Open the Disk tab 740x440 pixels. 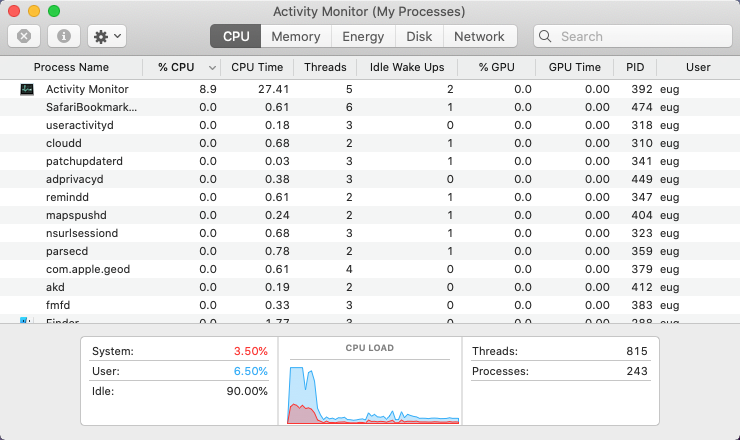(419, 36)
